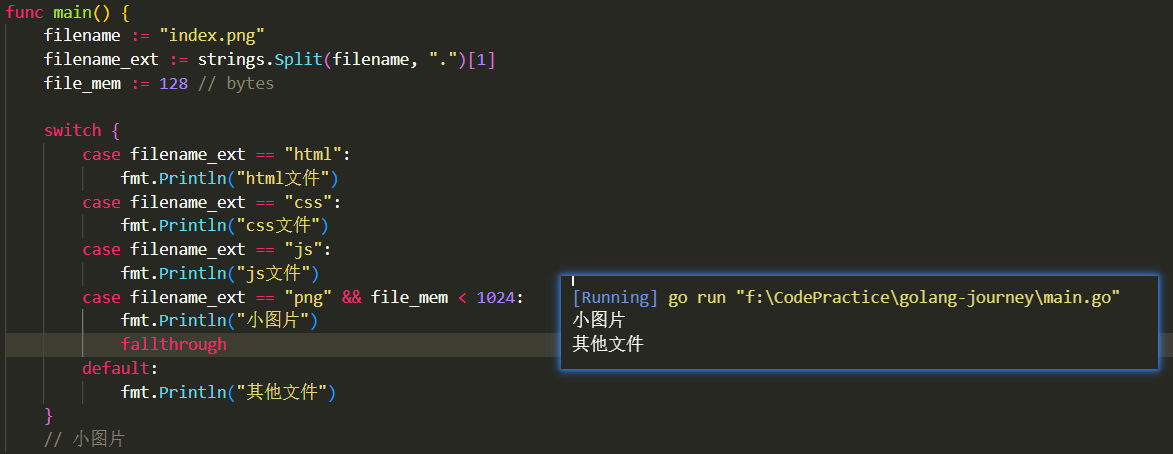Click the 小图片 line in the output panel
The width and height of the screenshot is (1173, 454).
(599, 321)
